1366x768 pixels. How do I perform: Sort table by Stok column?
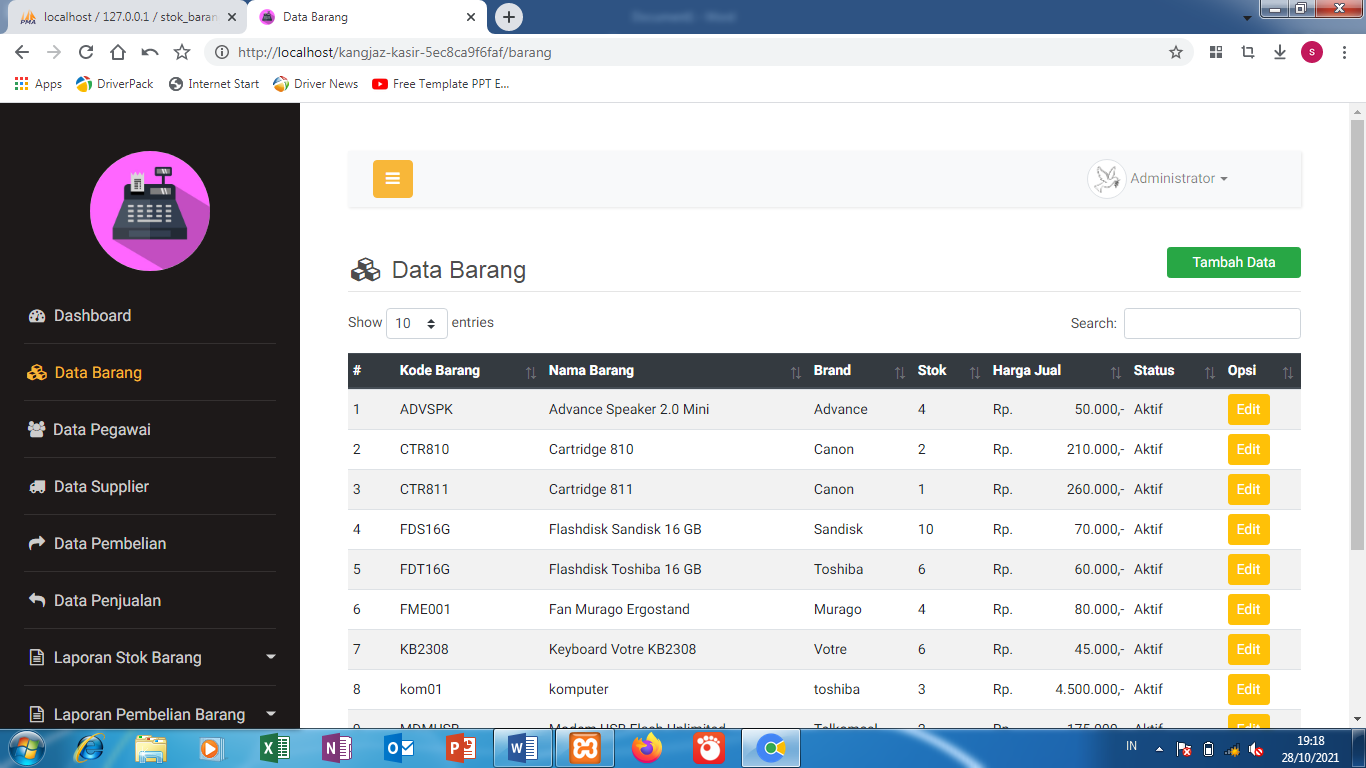949,371
